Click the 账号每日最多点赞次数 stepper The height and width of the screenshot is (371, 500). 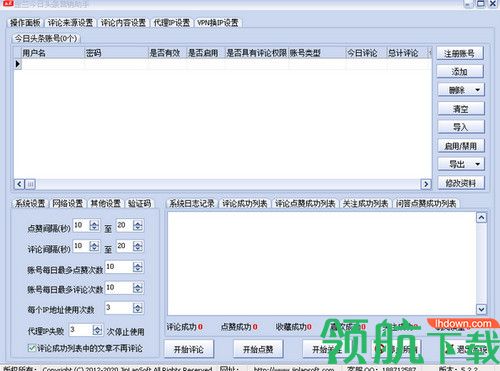tap(138, 267)
